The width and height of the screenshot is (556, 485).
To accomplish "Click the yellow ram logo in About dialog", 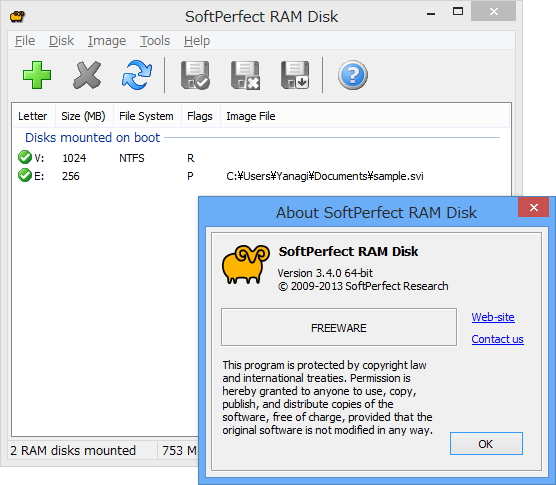I will click(x=245, y=264).
